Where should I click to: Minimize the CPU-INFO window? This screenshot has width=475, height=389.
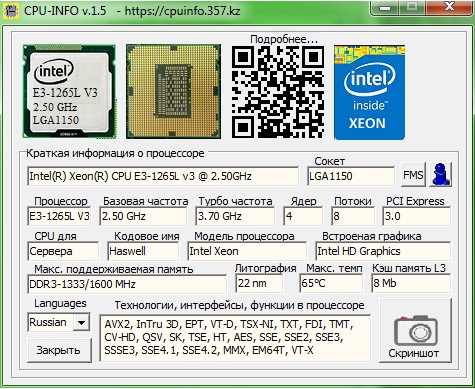pos(386,8)
